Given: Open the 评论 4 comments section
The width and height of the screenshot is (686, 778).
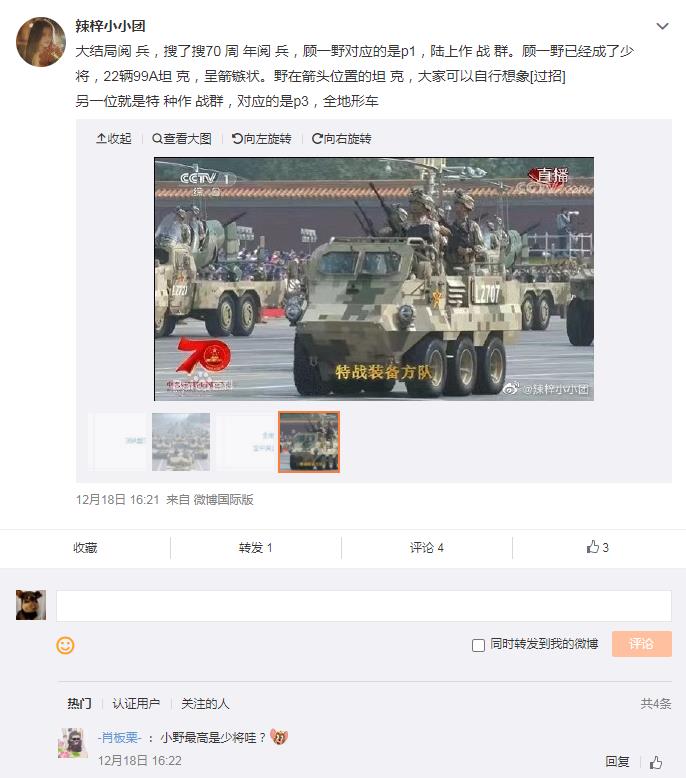Looking at the screenshot, I should point(427,548).
